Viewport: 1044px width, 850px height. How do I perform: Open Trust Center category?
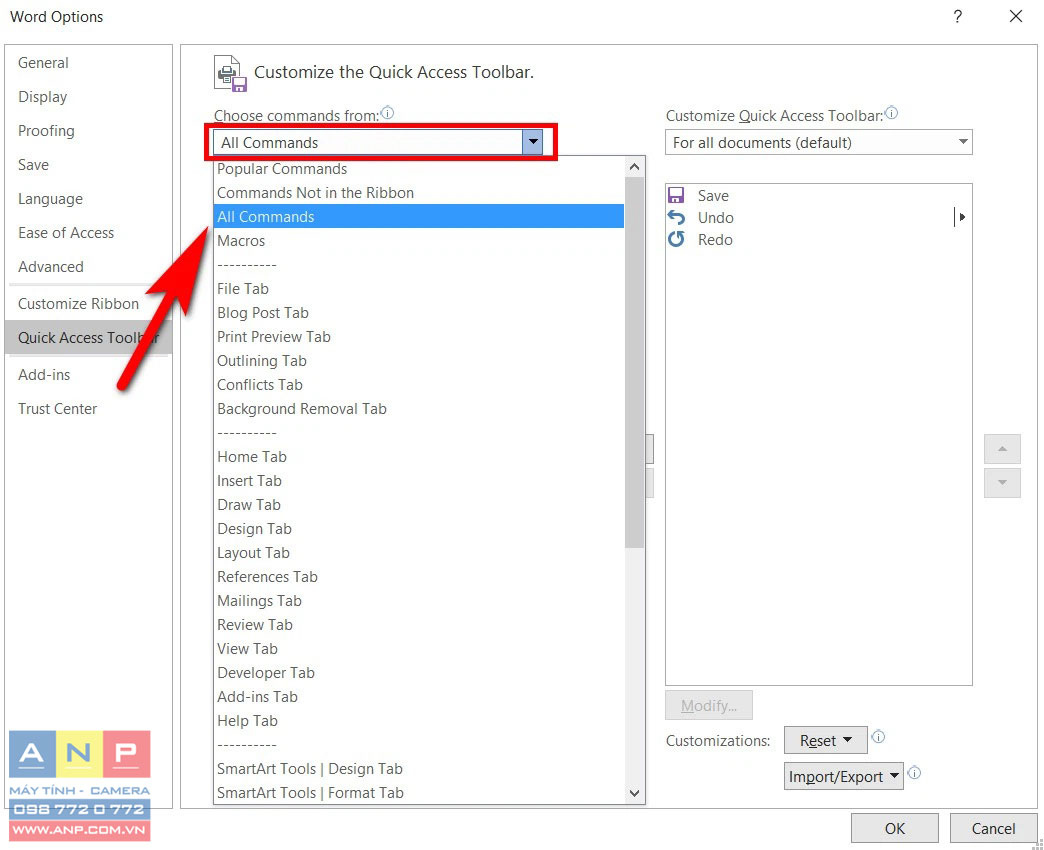(88, 409)
